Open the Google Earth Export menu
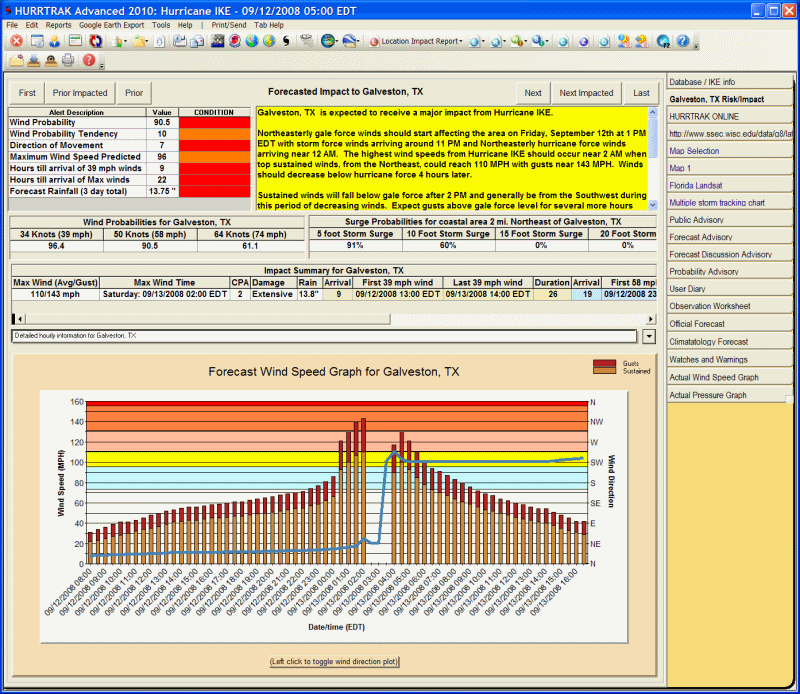Screen dimensions: 800x694 click(x=111, y=24)
